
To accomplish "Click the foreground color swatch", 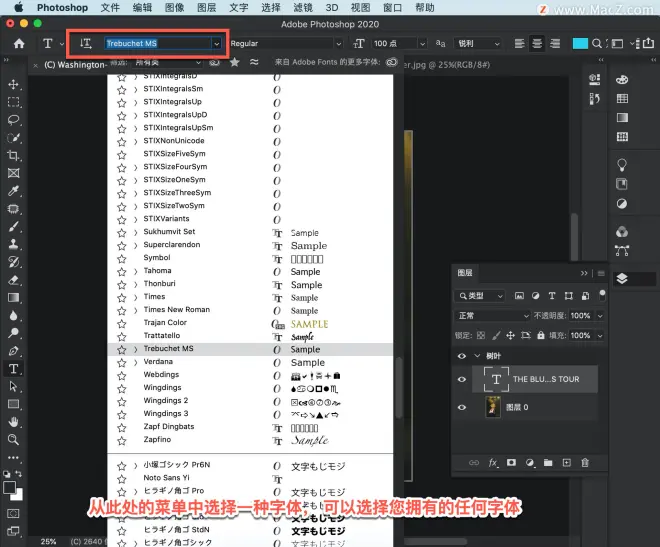I will point(9,488).
